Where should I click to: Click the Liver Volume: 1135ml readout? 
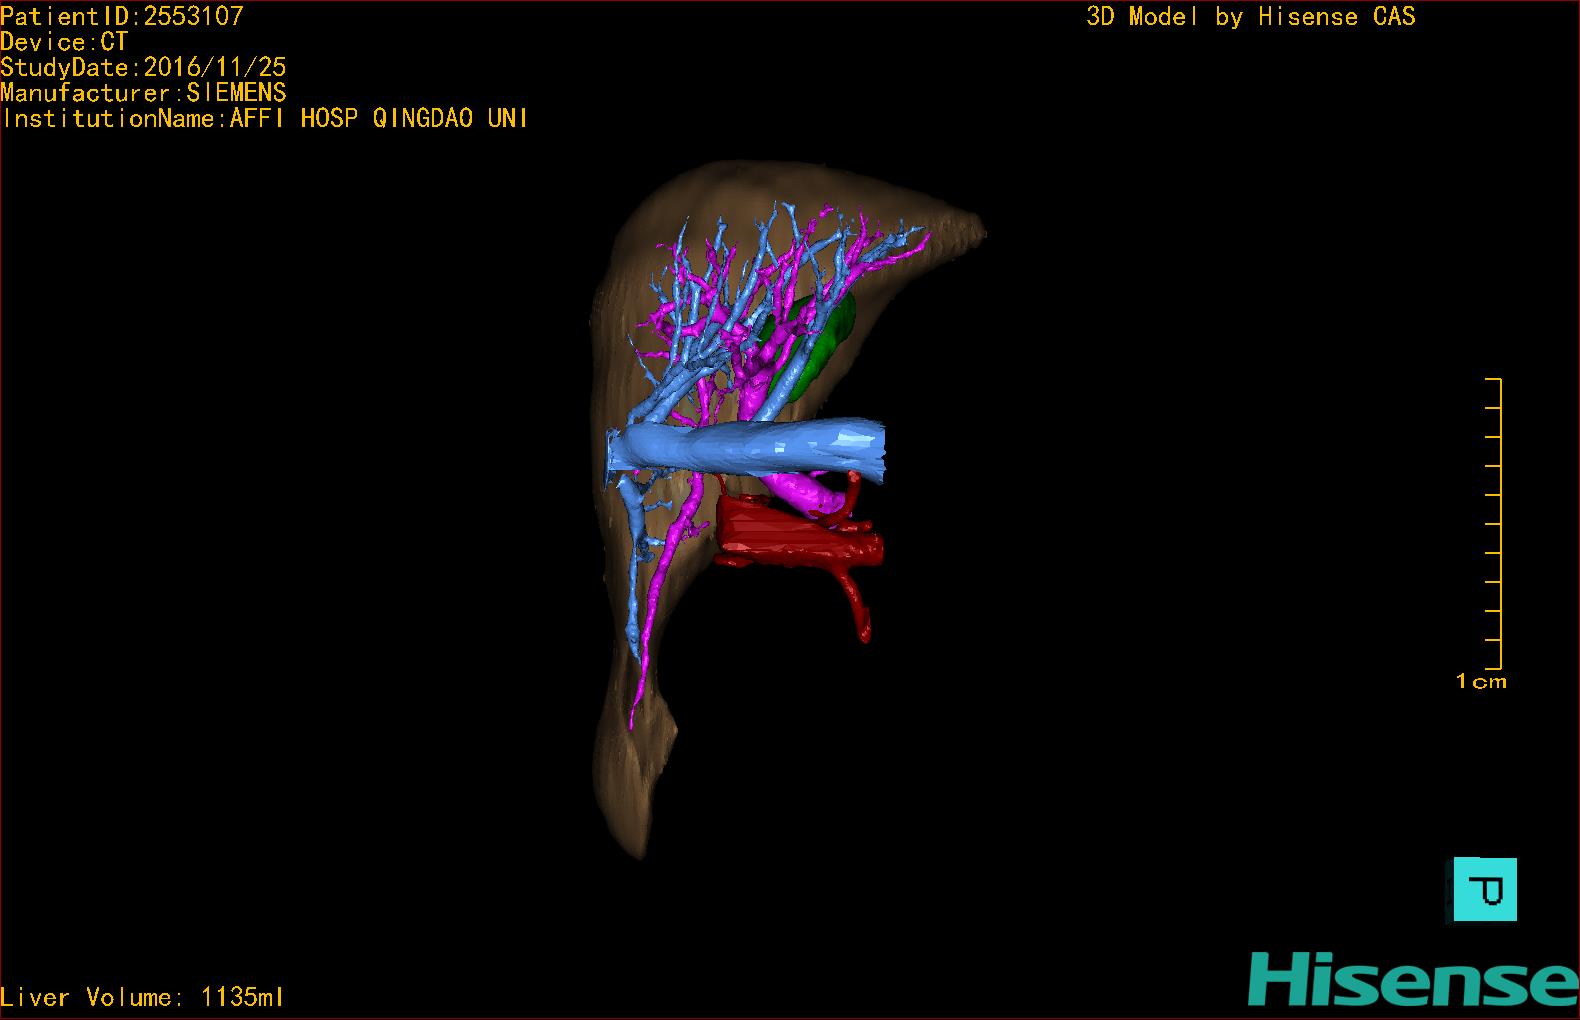(x=142, y=997)
